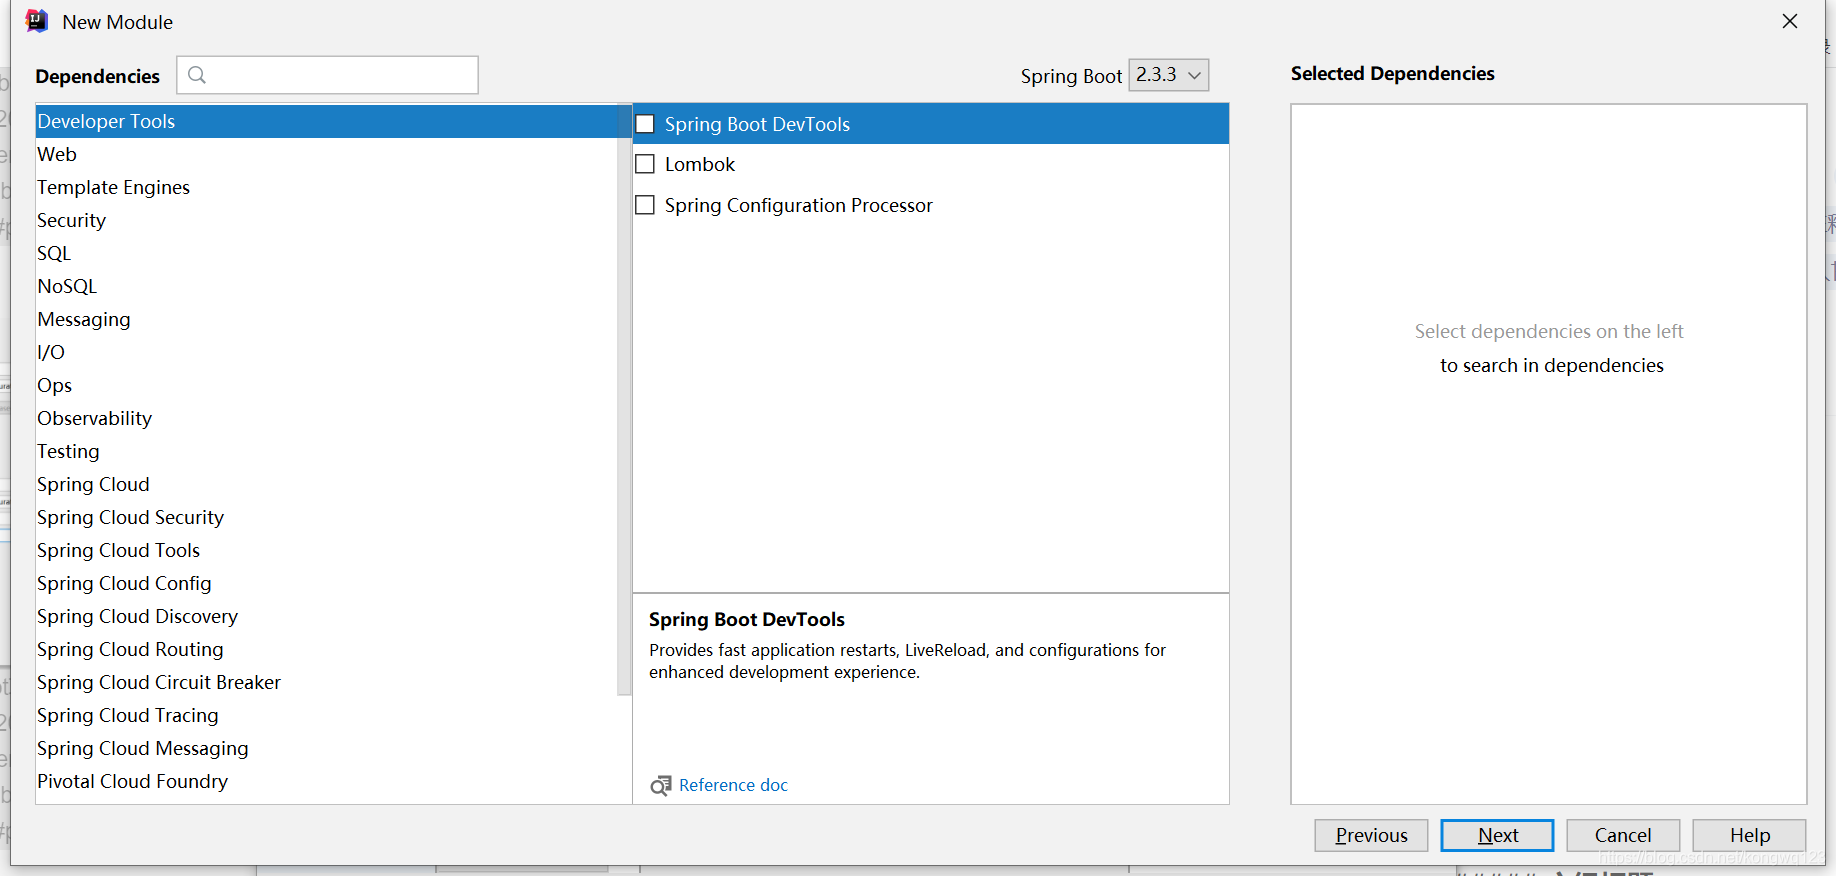Select Spring Cloud Messaging category

click(326, 748)
